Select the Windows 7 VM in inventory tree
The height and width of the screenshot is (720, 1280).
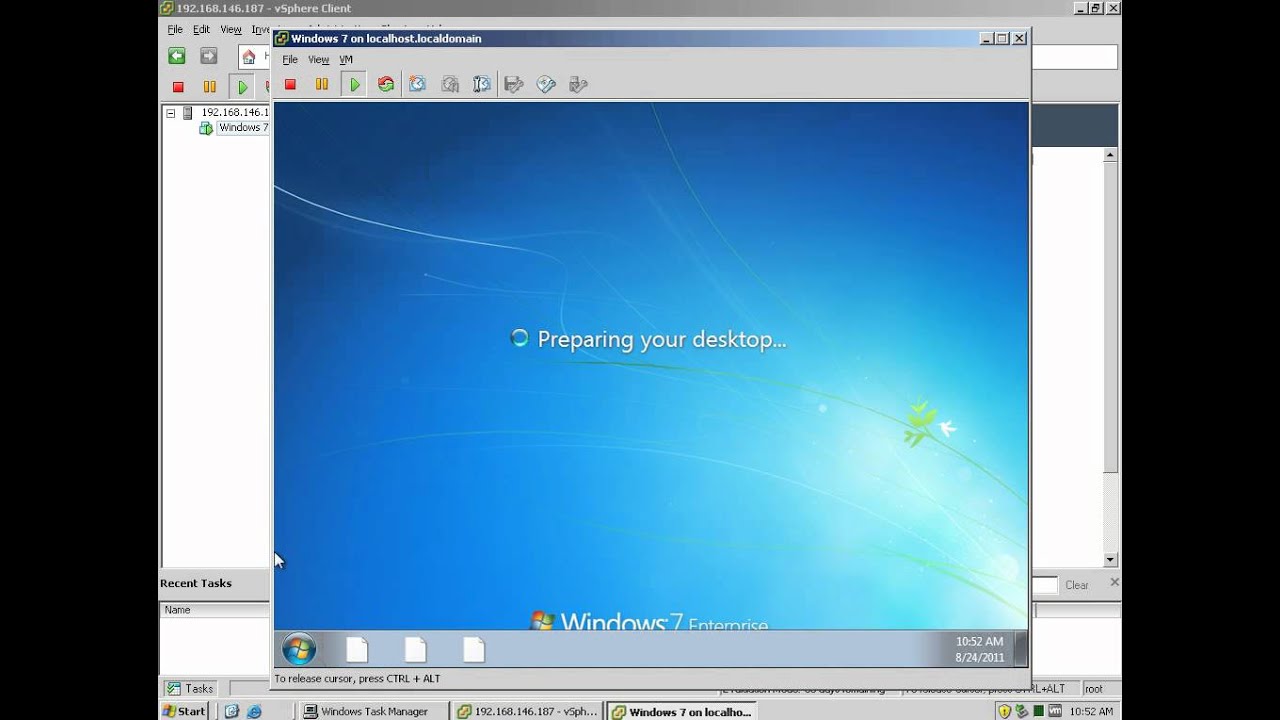(x=243, y=128)
